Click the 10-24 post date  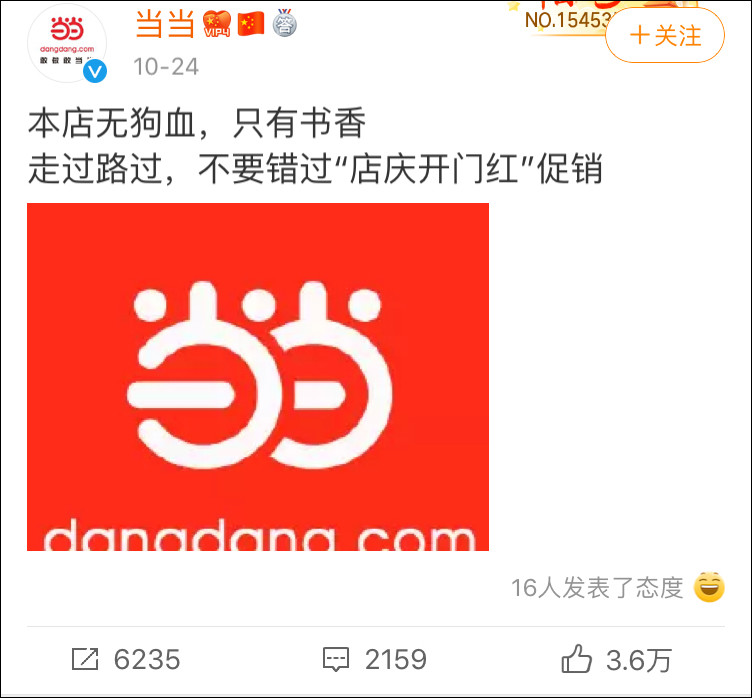[x=166, y=67]
